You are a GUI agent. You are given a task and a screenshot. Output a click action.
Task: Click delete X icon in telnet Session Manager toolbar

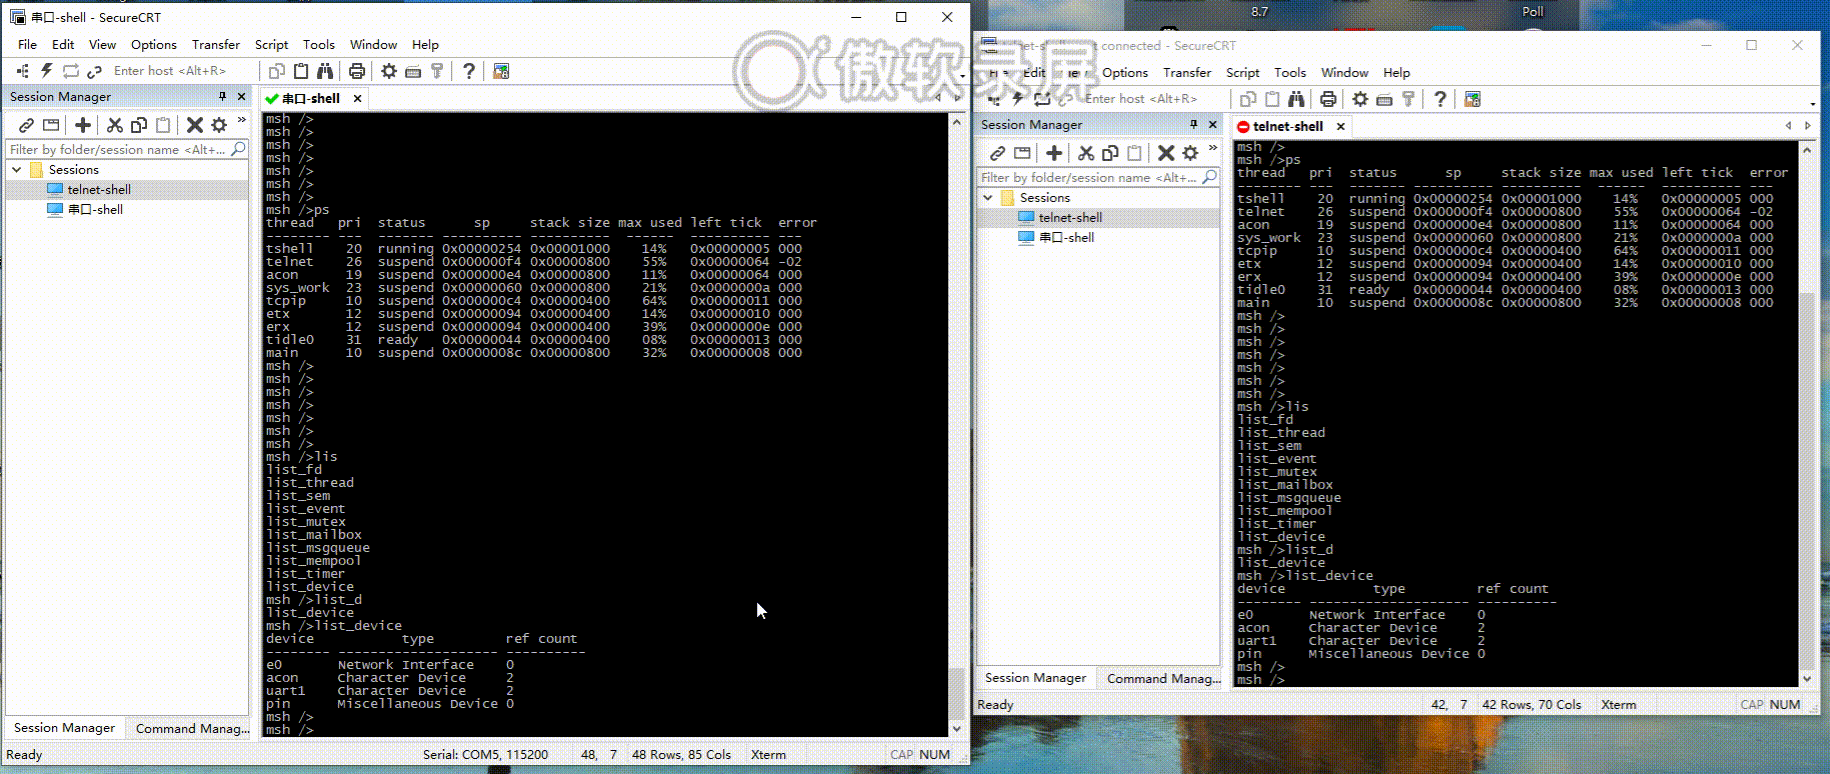coord(1166,153)
